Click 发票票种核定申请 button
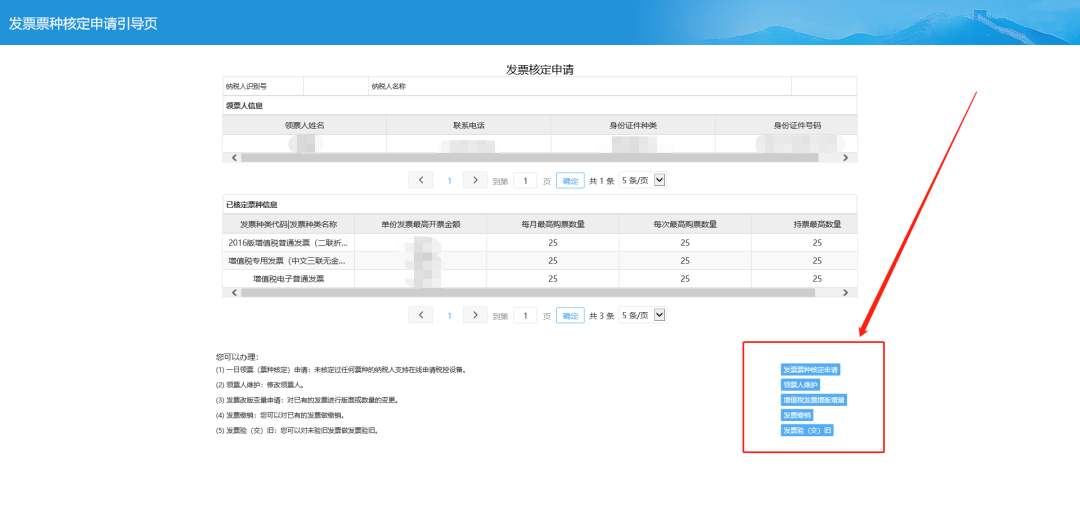The width and height of the screenshot is (1080, 511). point(810,369)
